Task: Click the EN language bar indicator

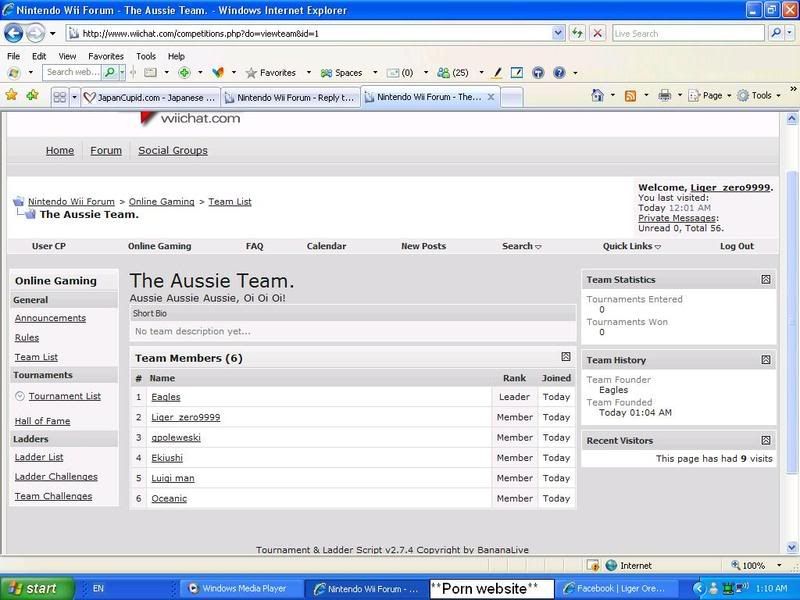Action: point(98,588)
